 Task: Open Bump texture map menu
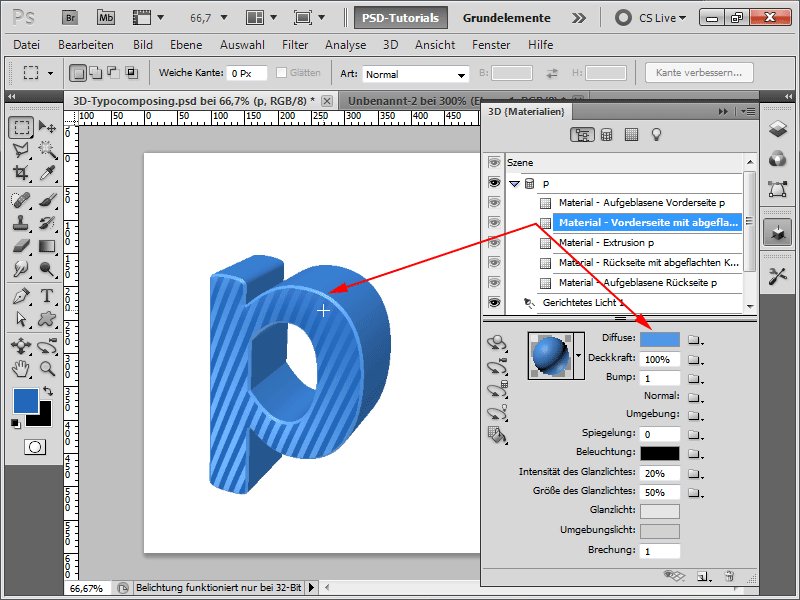[x=695, y=379]
